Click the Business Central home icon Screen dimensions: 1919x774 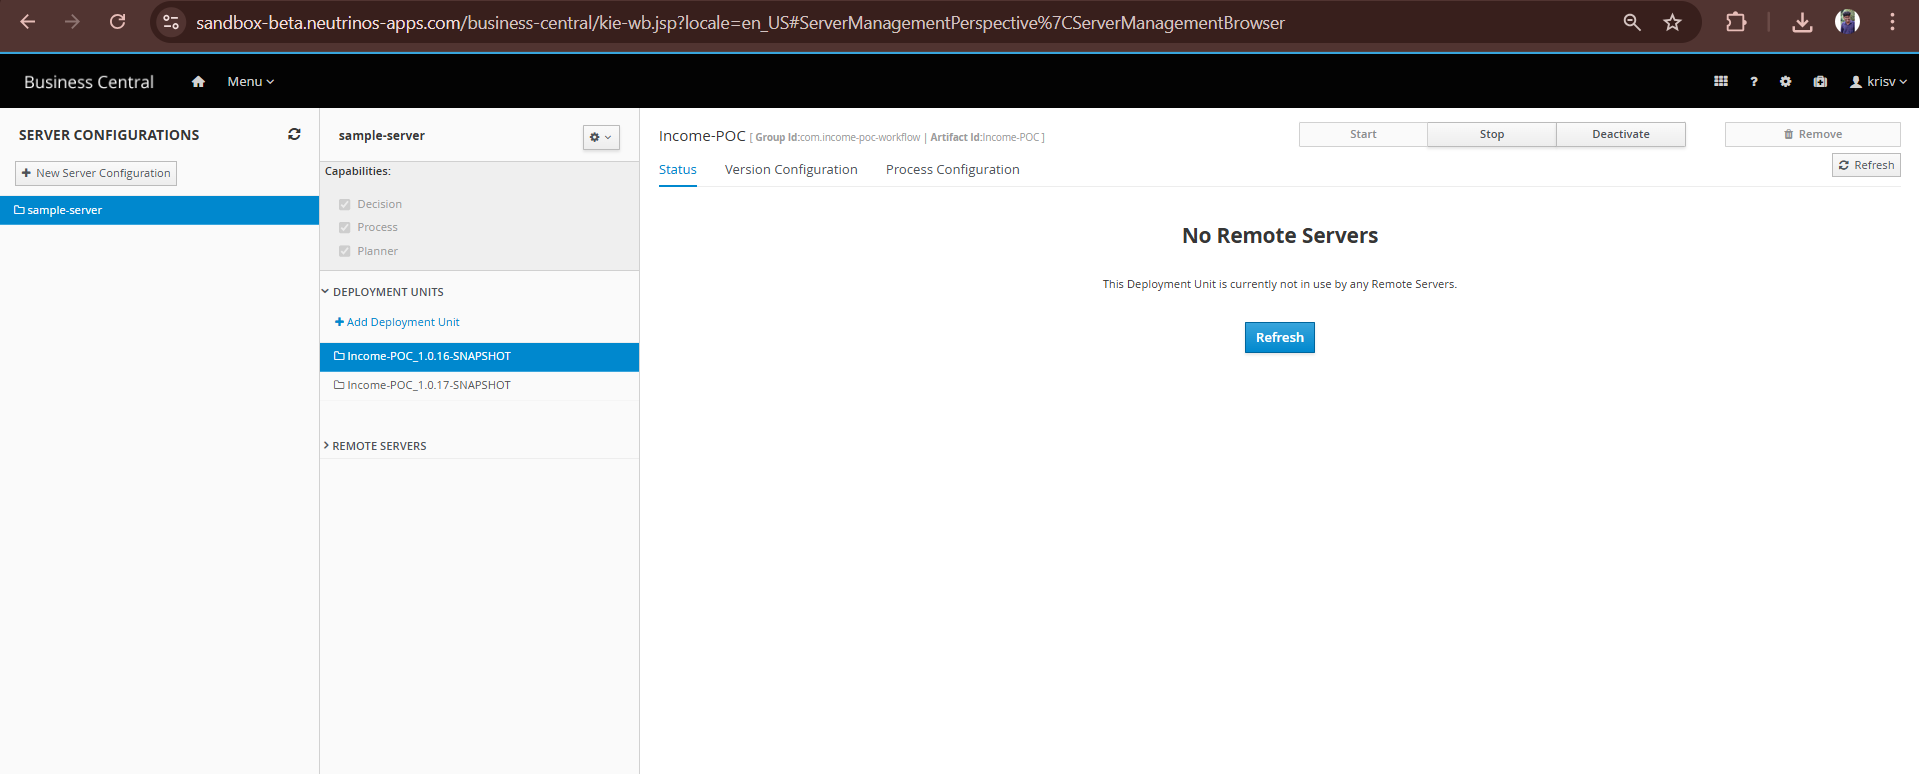198,82
